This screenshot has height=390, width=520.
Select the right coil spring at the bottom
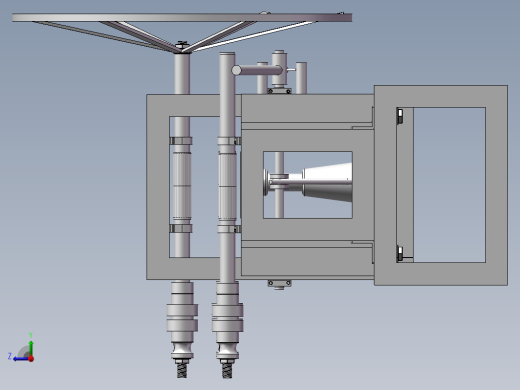[x=227, y=371]
